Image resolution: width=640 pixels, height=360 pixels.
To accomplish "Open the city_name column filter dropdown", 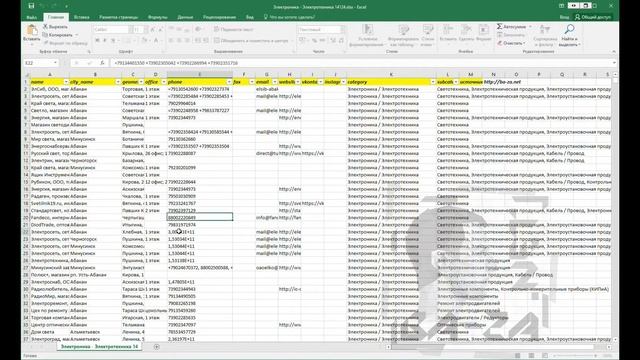I will (118, 82).
